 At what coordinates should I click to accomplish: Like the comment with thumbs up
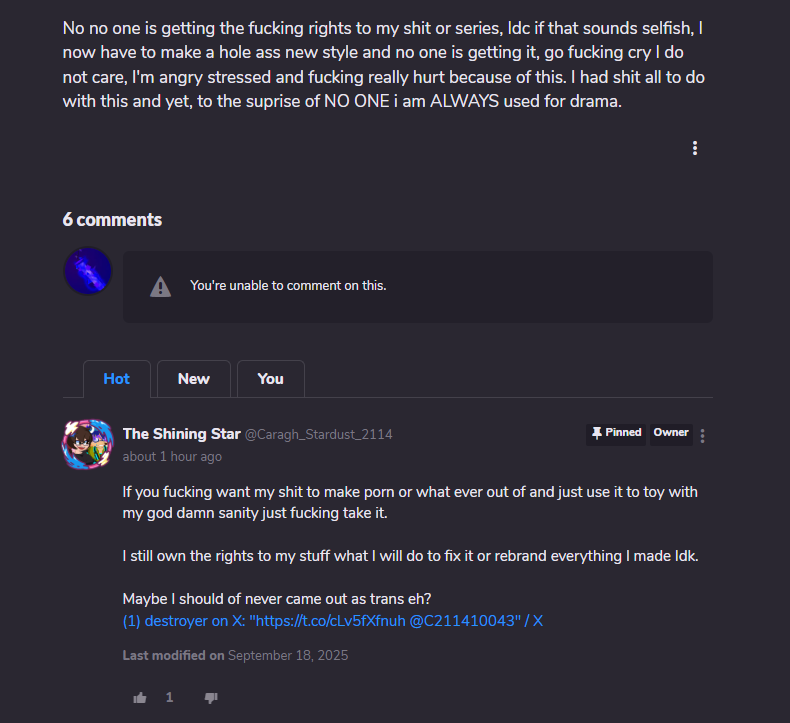point(140,697)
